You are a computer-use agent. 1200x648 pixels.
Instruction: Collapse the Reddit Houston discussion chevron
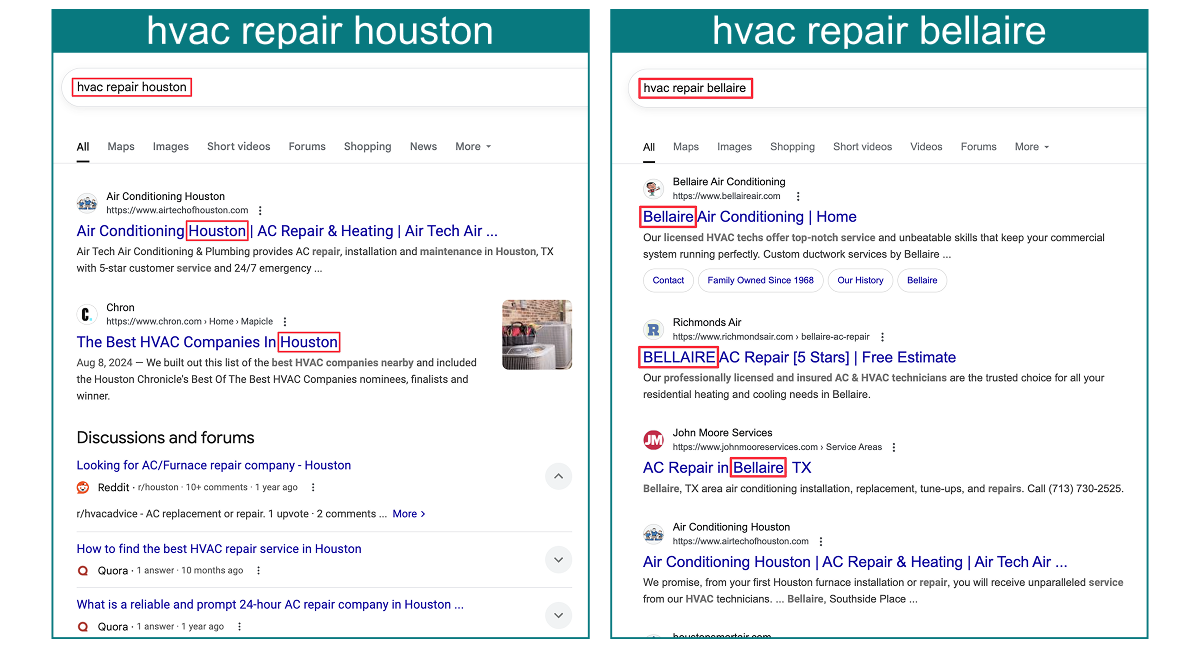pyautogui.click(x=558, y=477)
